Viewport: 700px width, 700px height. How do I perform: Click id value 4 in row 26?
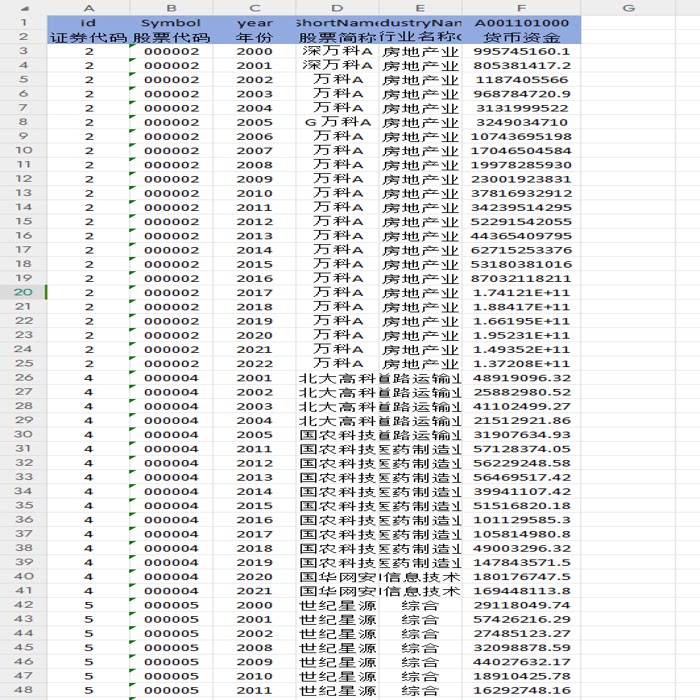(88, 378)
